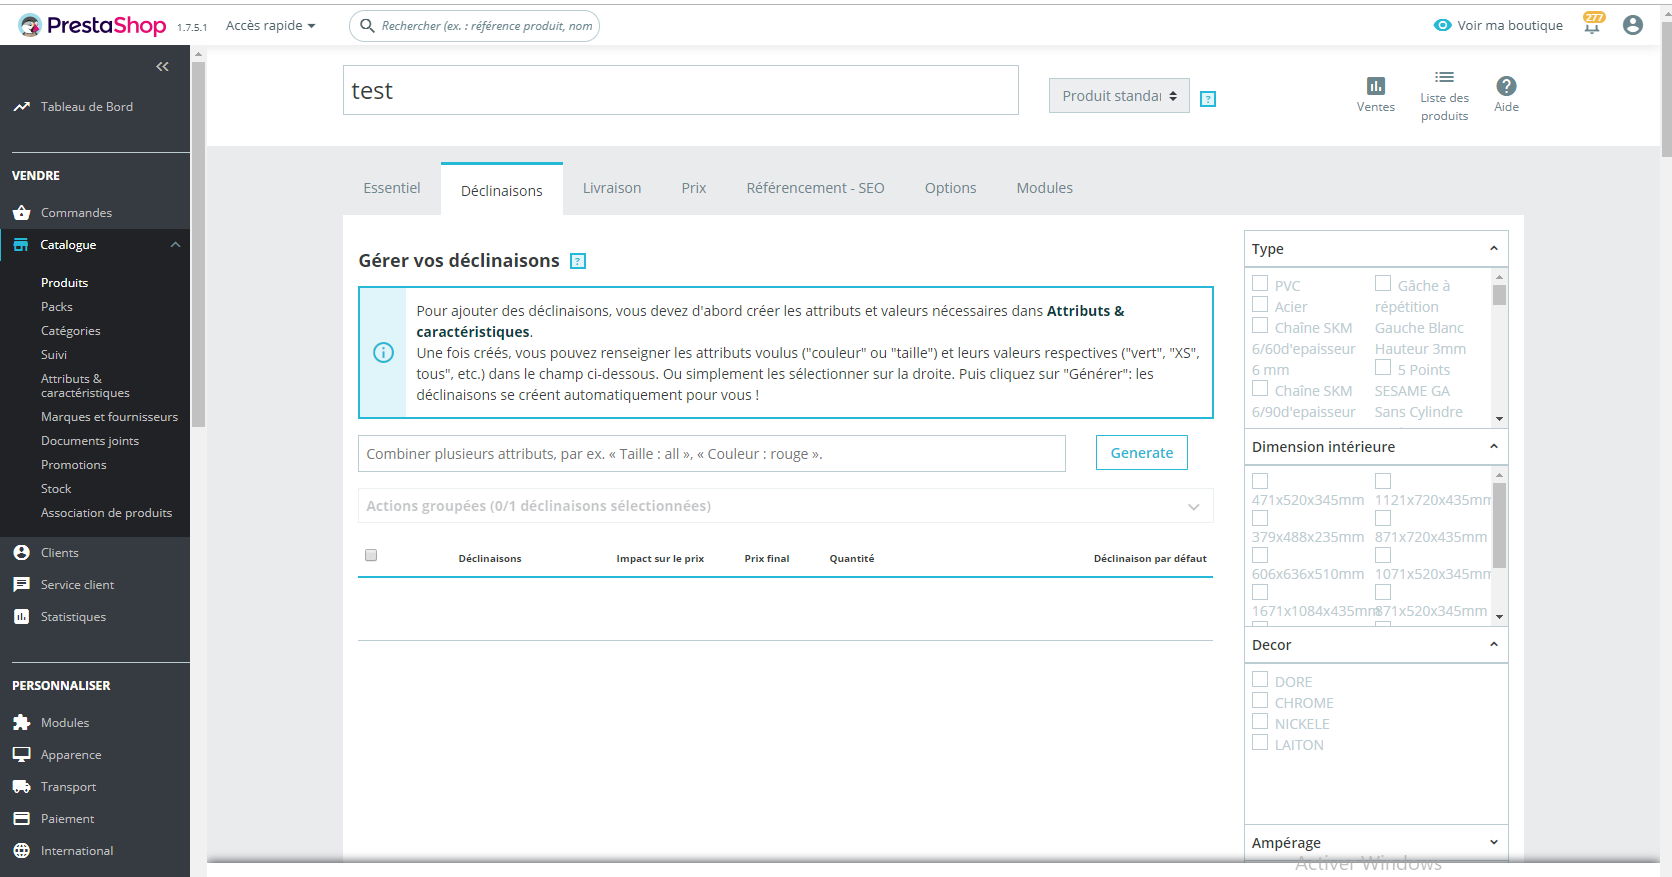This screenshot has height=877, width=1672.
Task: Click the Apparence monitor icon
Action: pyautogui.click(x=21, y=754)
